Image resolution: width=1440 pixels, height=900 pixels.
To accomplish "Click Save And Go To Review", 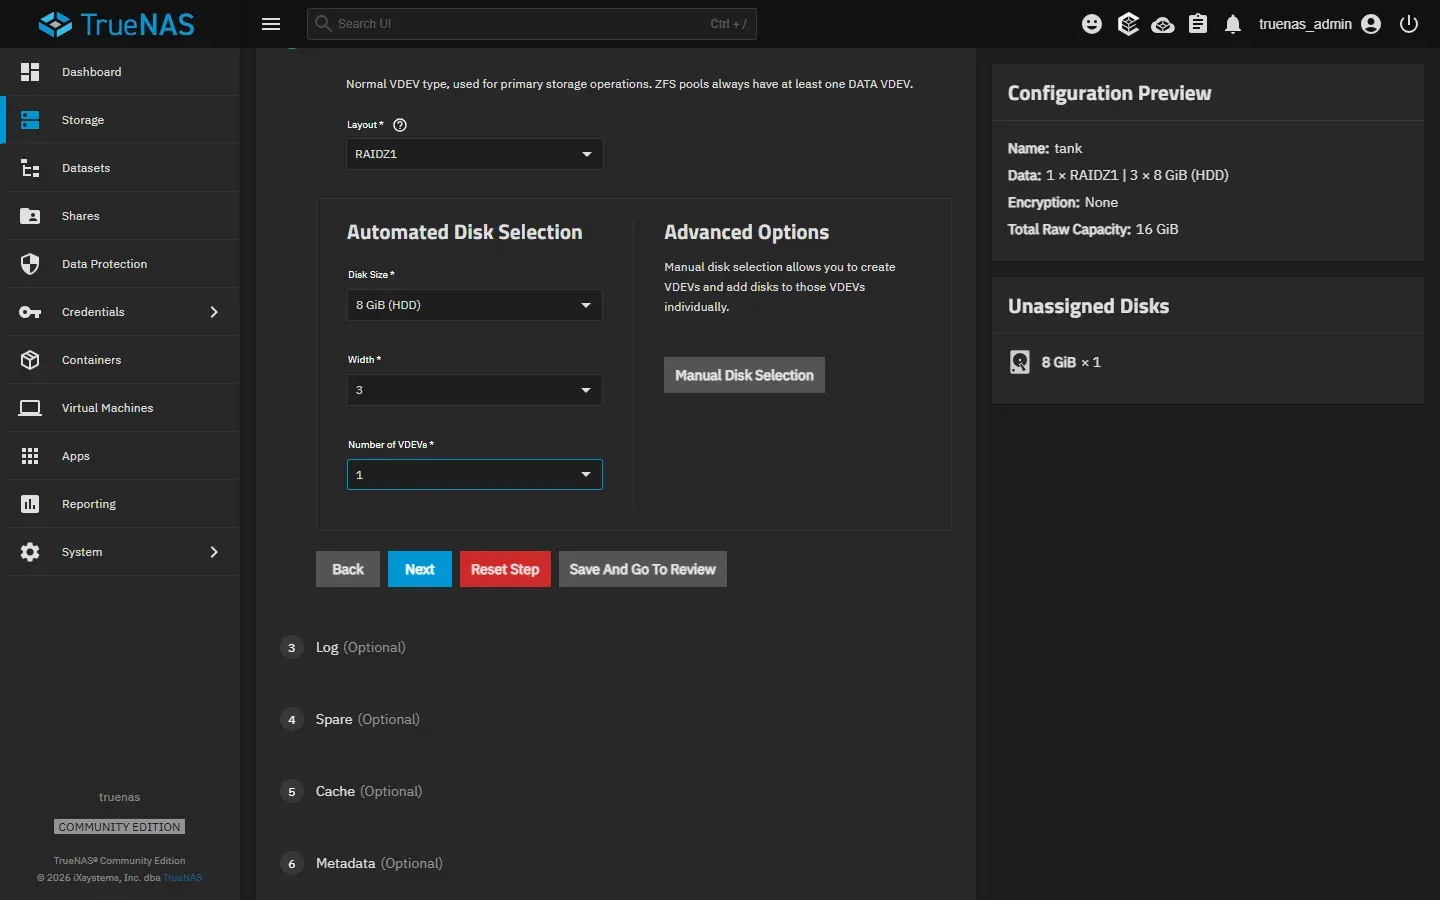I will pyautogui.click(x=643, y=569).
